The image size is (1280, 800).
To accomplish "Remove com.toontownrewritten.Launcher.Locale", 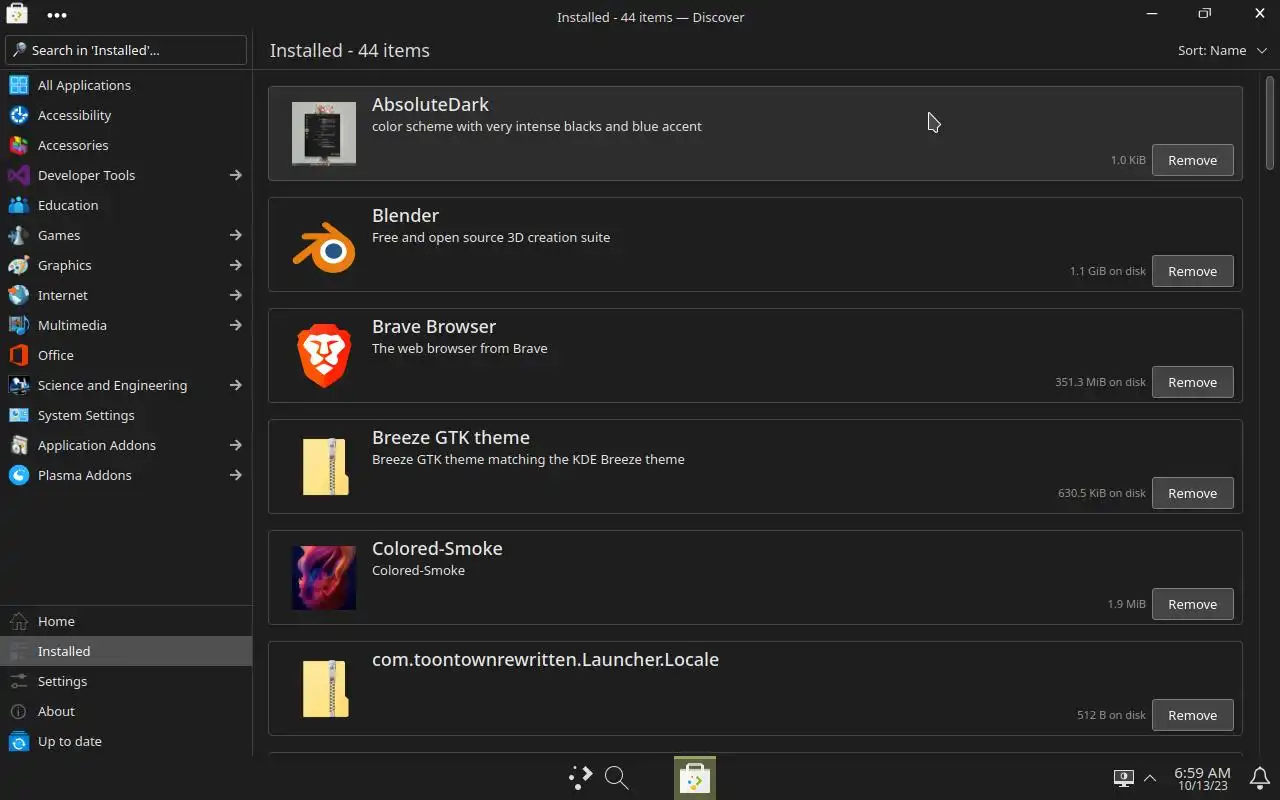I will pos(1192,715).
